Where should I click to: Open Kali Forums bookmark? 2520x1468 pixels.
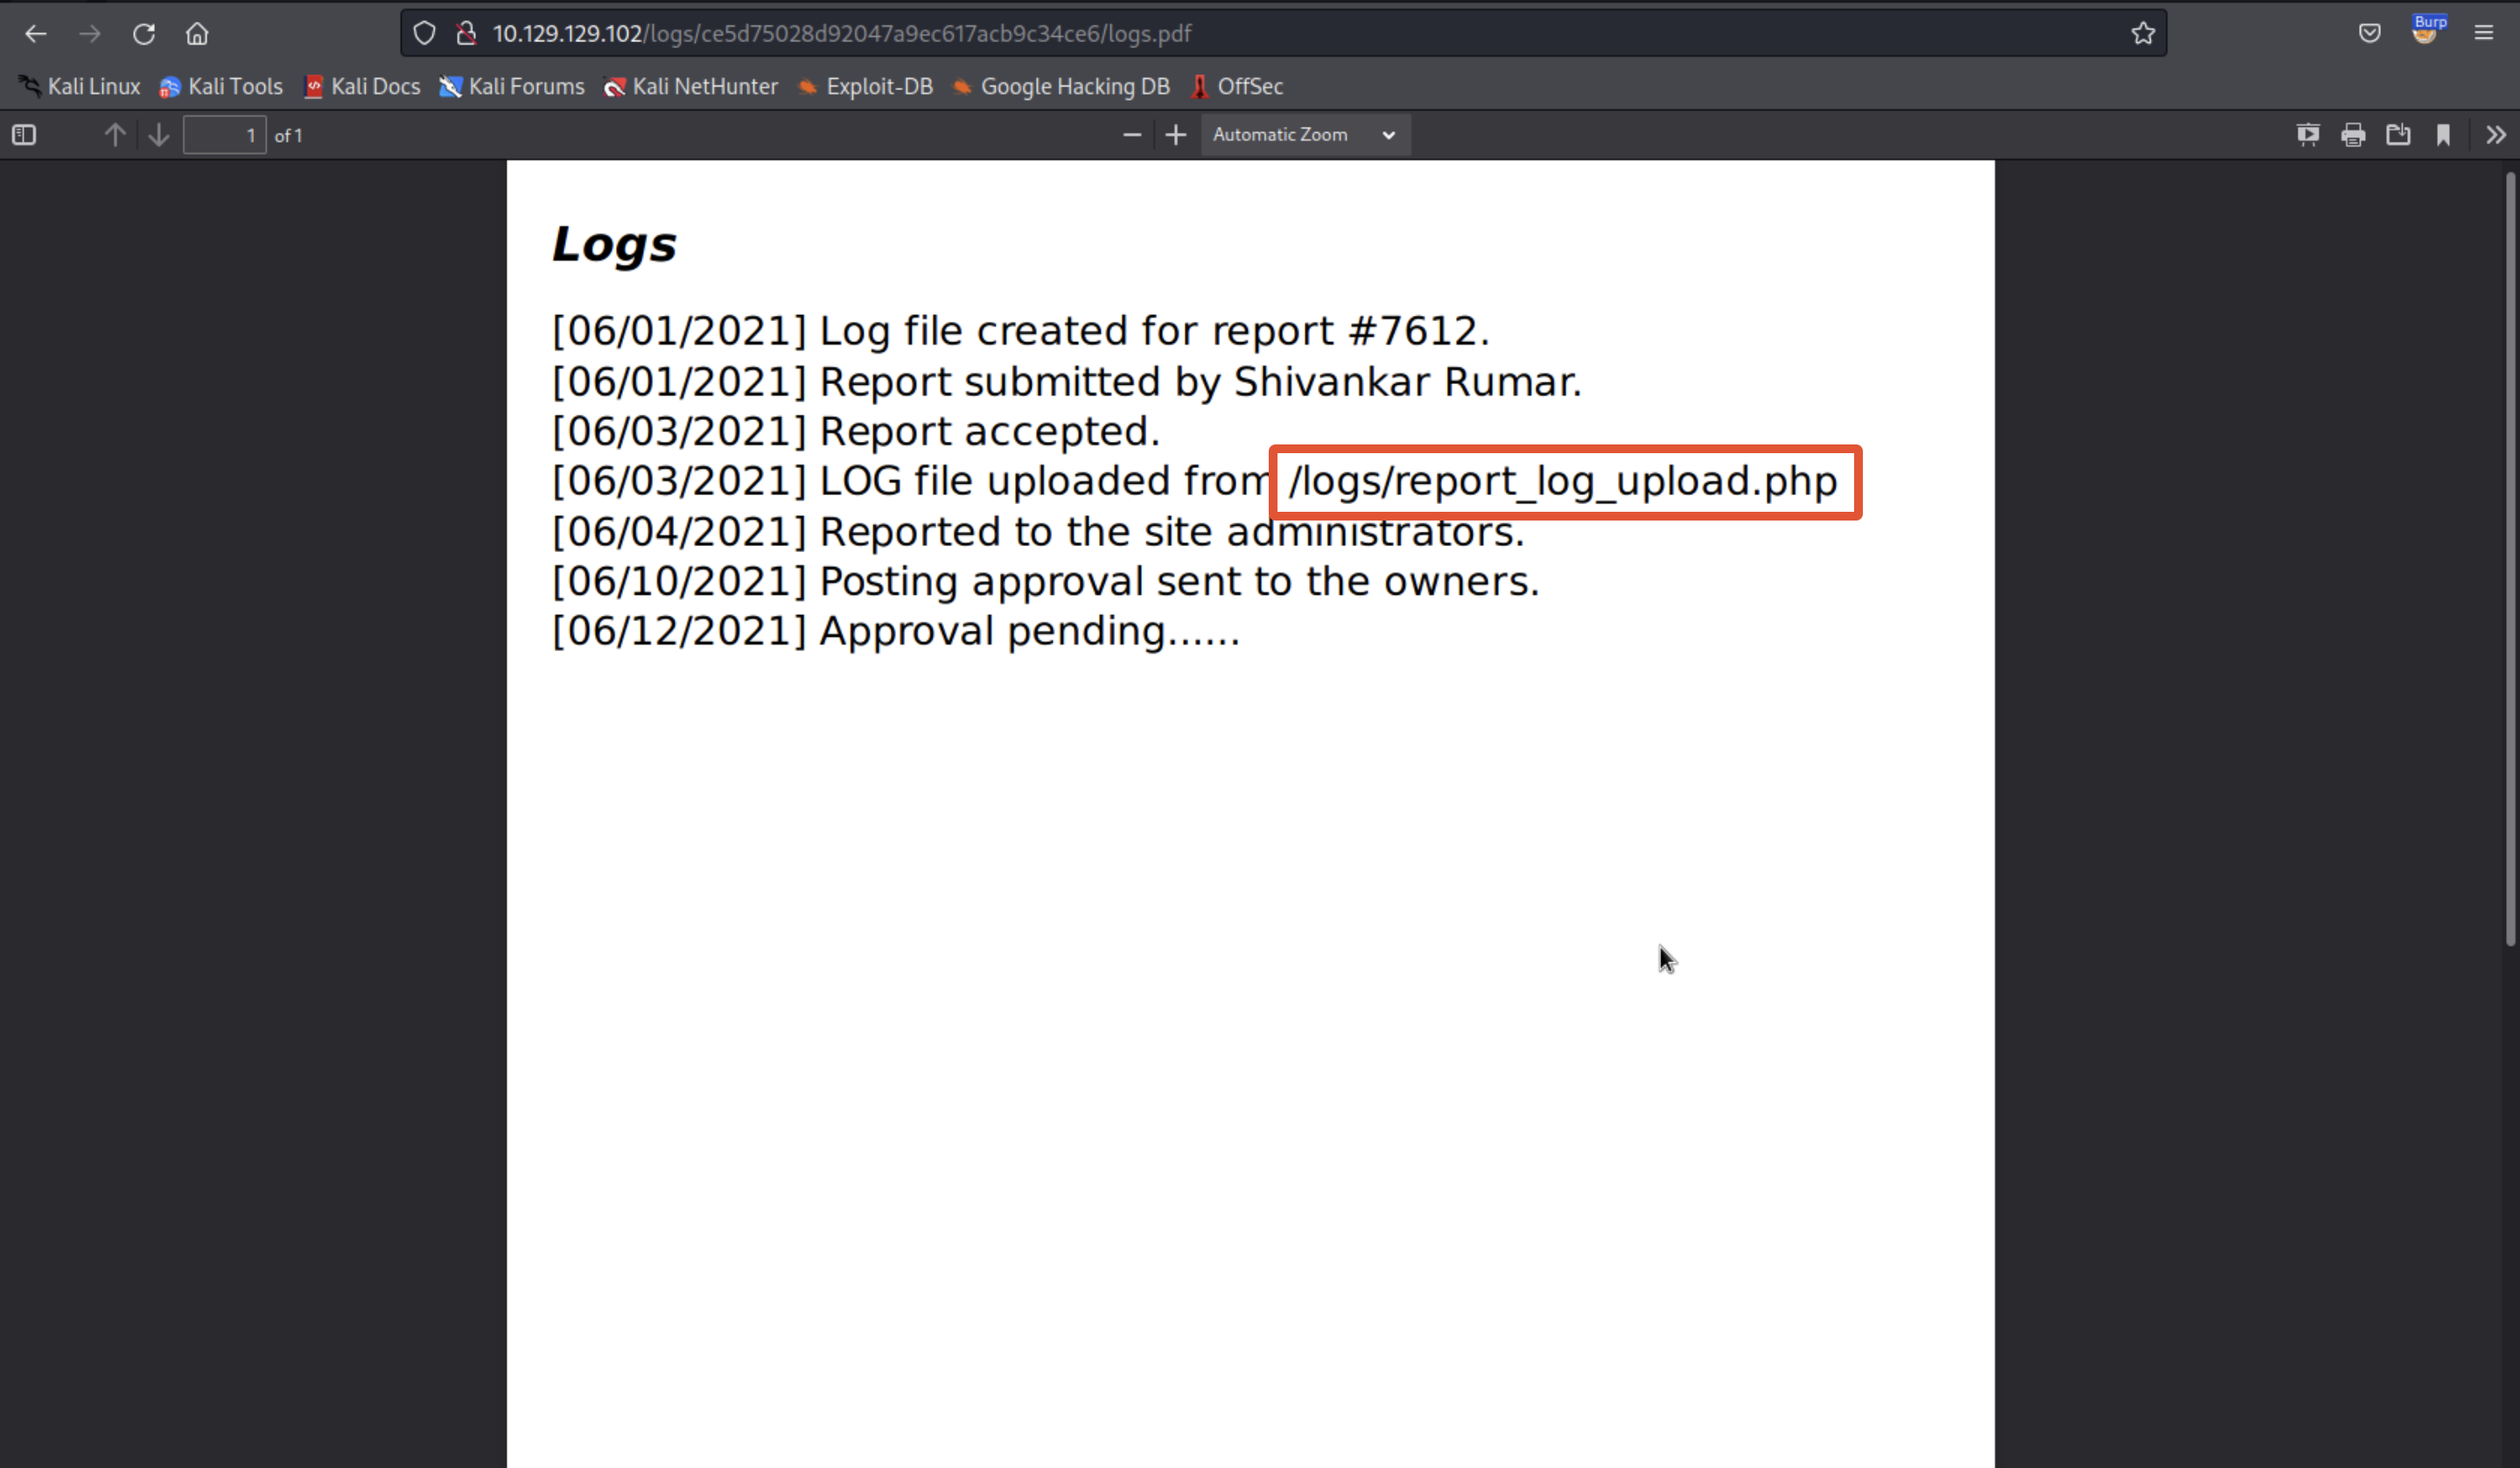[512, 87]
